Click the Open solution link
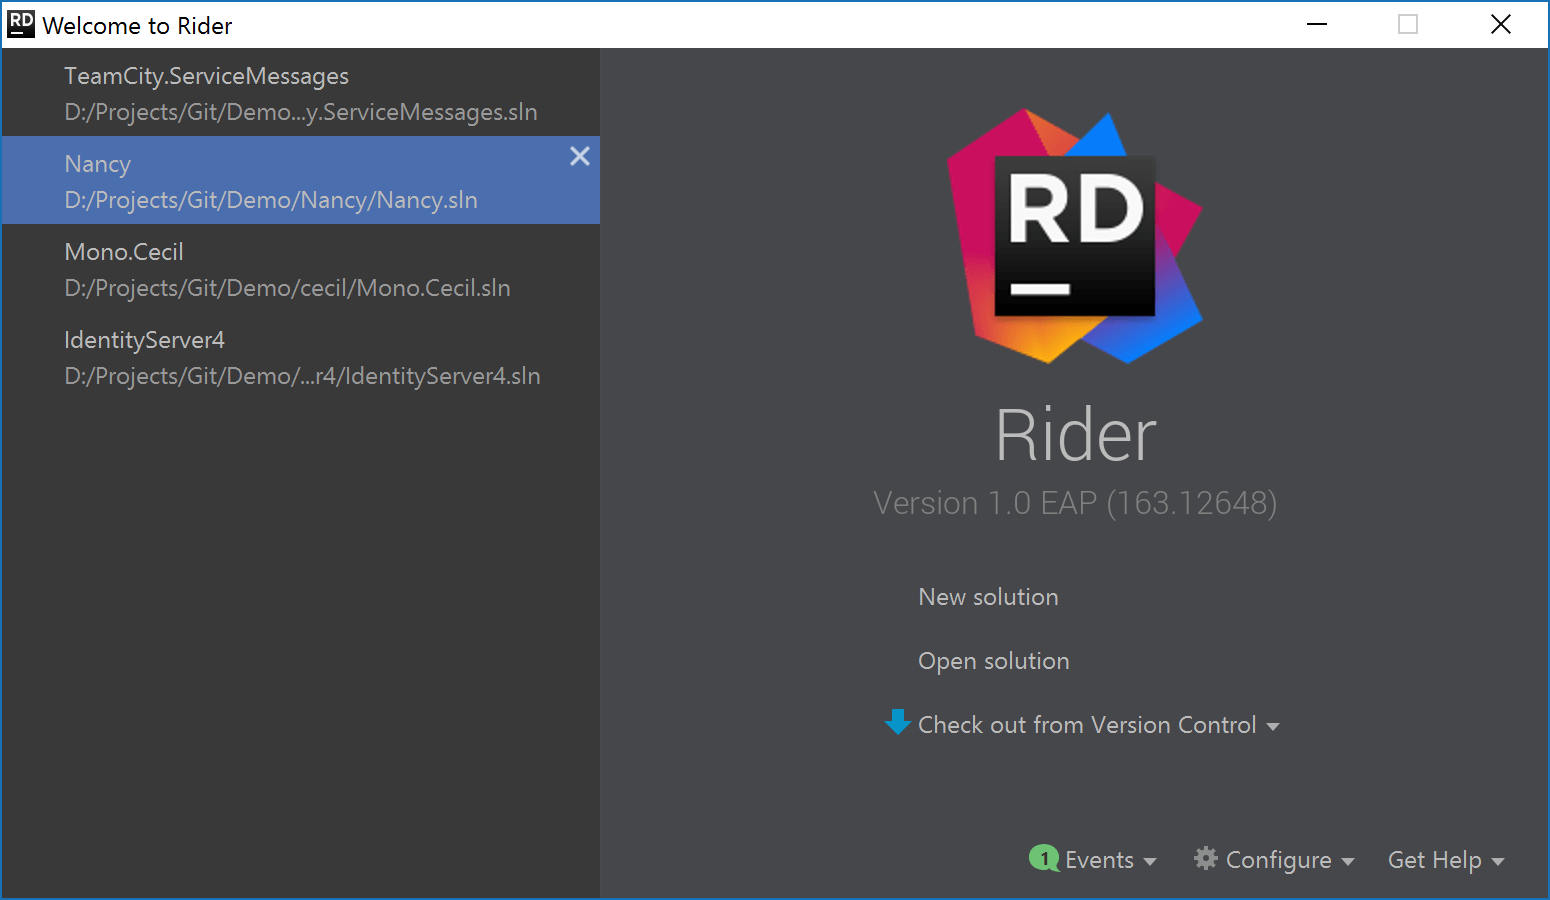 click(x=994, y=661)
